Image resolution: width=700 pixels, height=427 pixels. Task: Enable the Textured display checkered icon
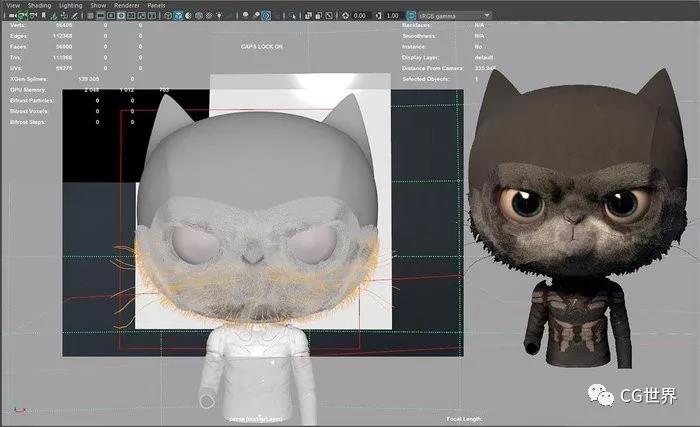209,16
